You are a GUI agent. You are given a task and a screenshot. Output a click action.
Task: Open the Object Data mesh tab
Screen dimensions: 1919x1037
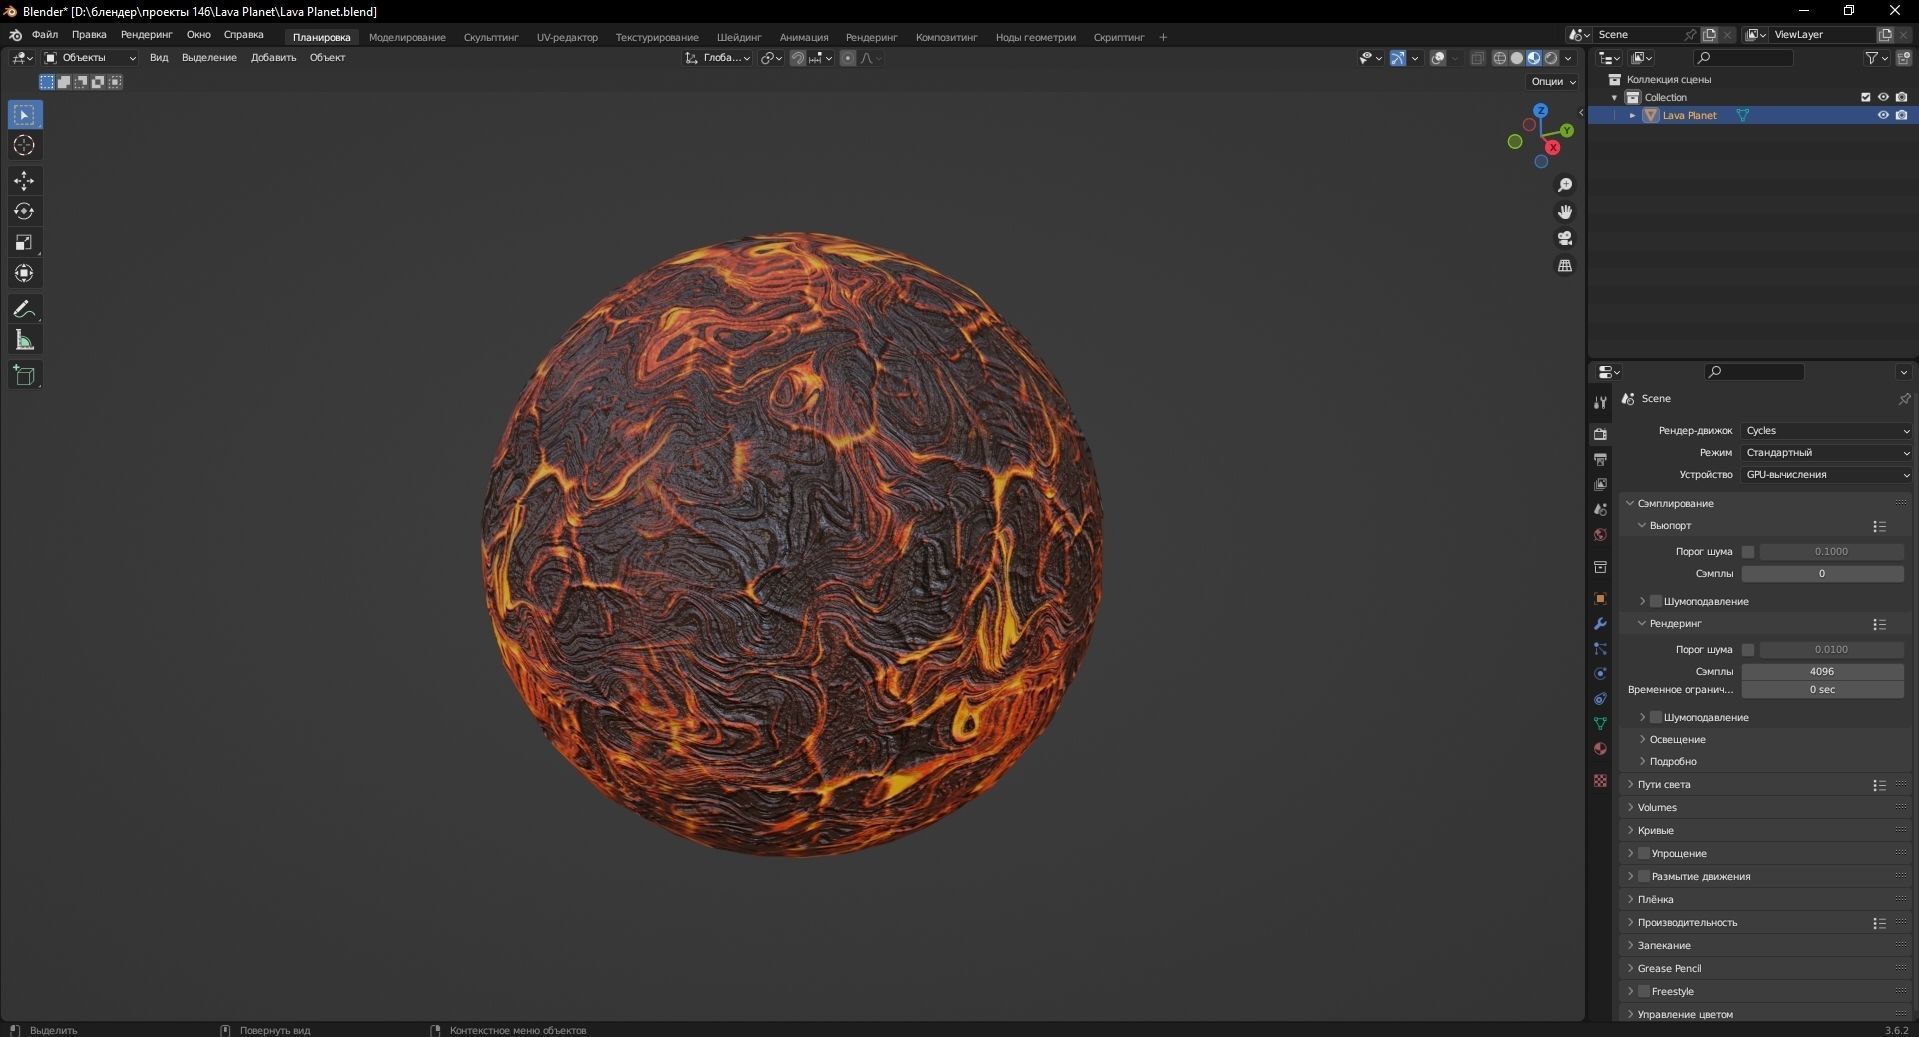(x=1600, y=724)
